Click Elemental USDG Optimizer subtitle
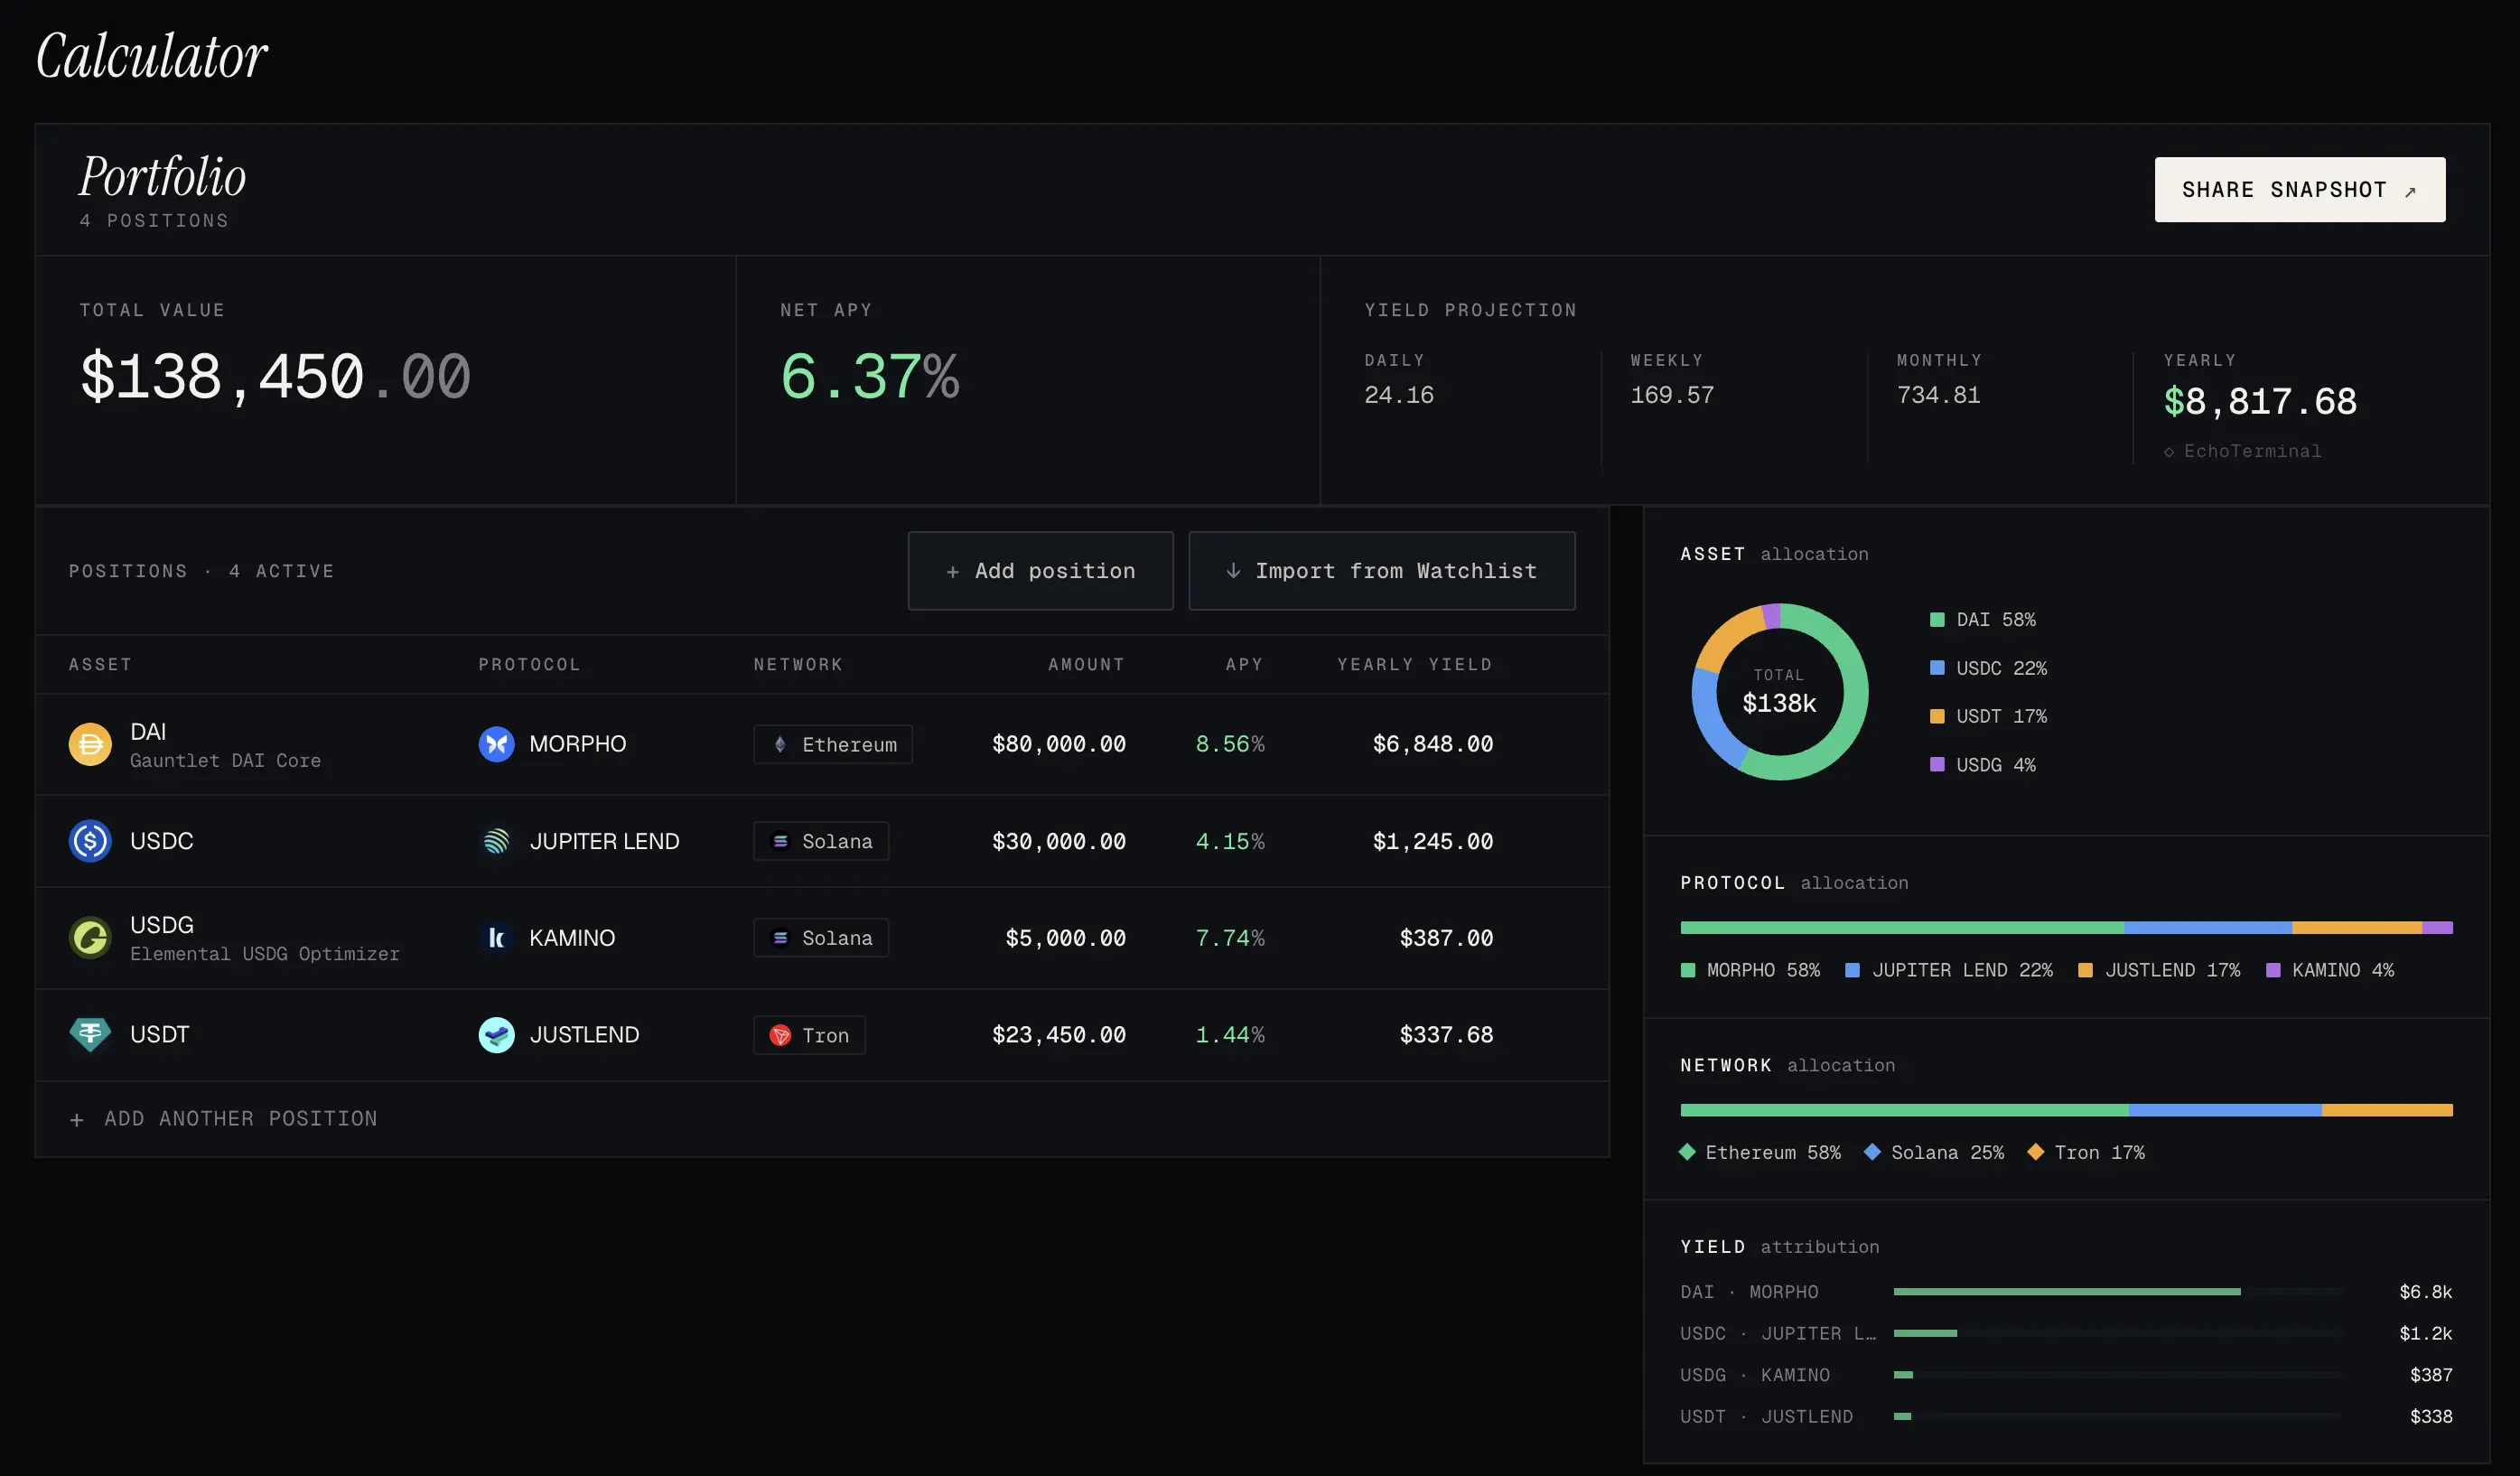The width and height of the screenshot is (2520, 1476). click(265, 954)
